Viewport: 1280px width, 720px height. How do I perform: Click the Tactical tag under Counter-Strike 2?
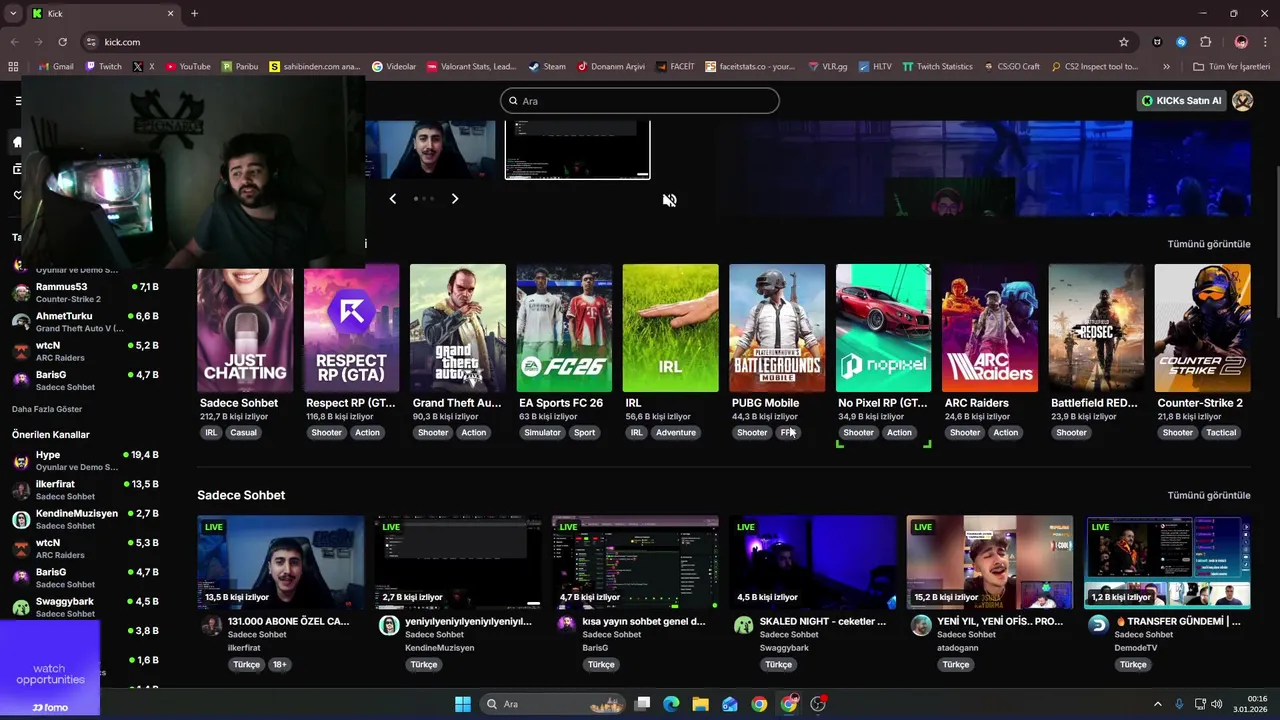click(x=1221, y=433)
